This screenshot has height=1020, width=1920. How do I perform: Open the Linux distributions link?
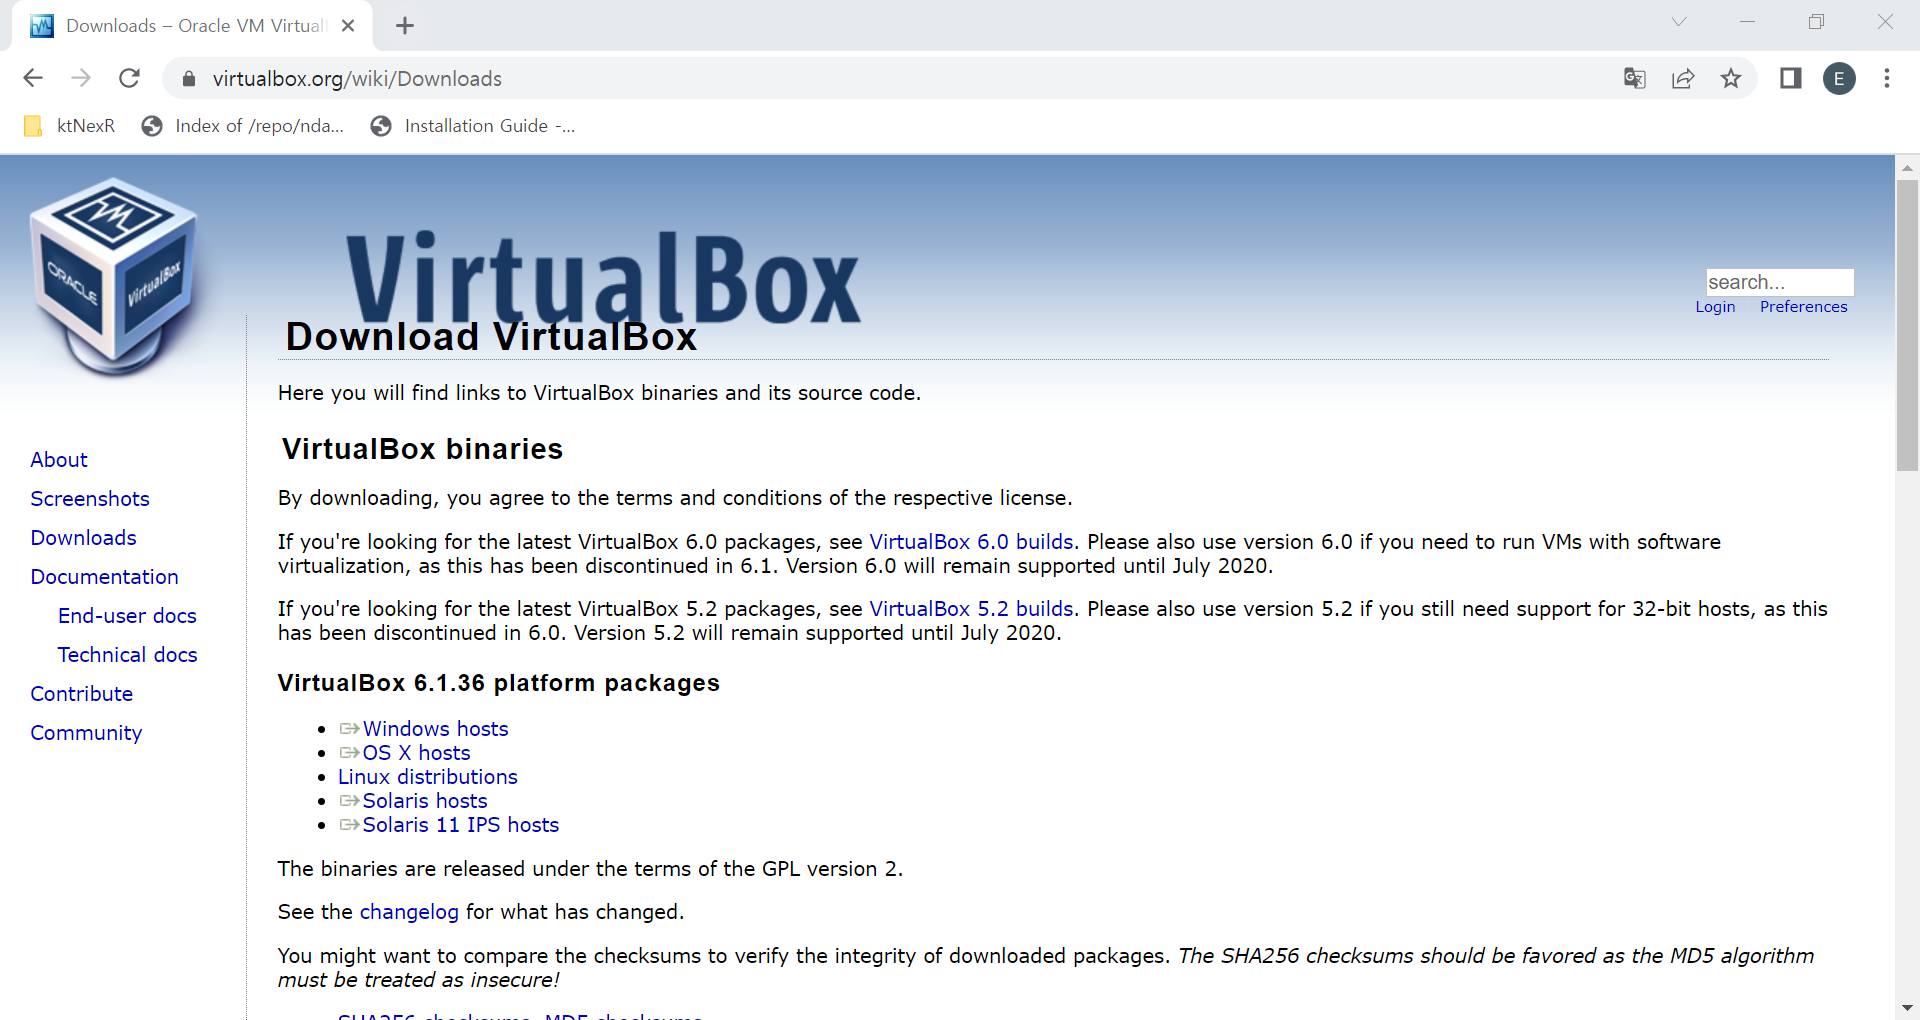point(427,777)
